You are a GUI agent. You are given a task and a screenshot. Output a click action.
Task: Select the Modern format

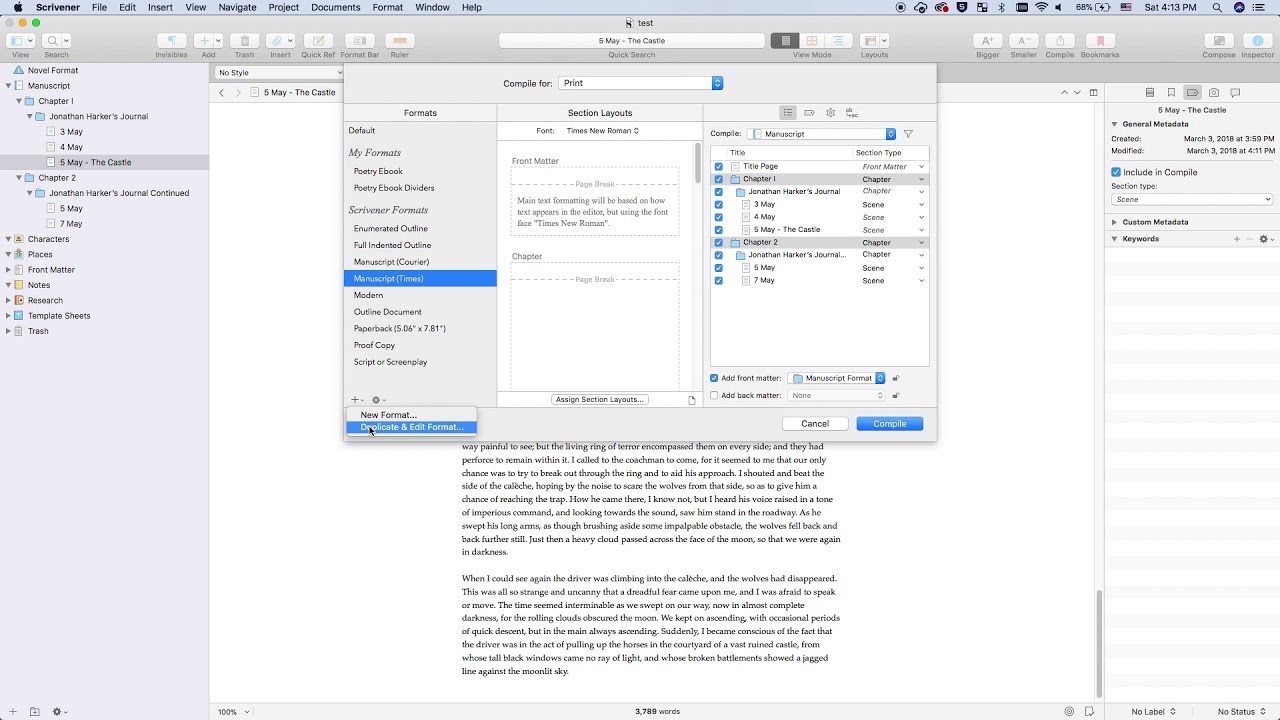click(420, 295)
